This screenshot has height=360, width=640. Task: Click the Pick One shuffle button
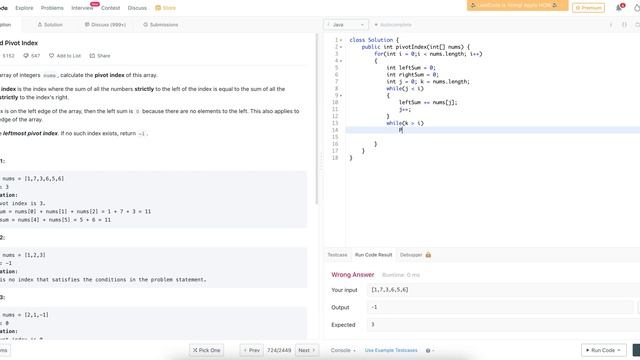[x=206, y=350]
